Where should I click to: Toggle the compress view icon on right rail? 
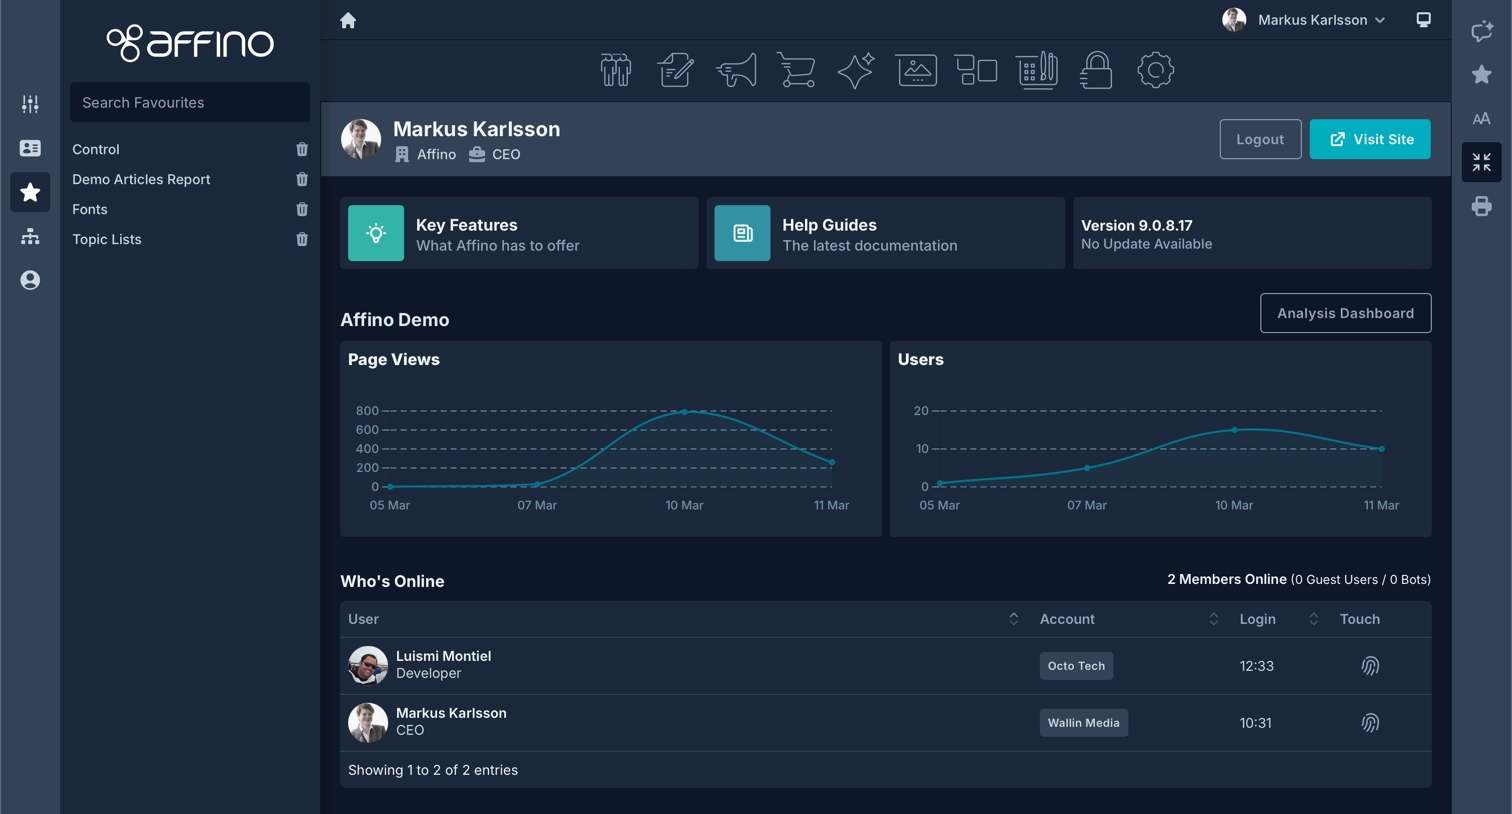(1482, 162)
